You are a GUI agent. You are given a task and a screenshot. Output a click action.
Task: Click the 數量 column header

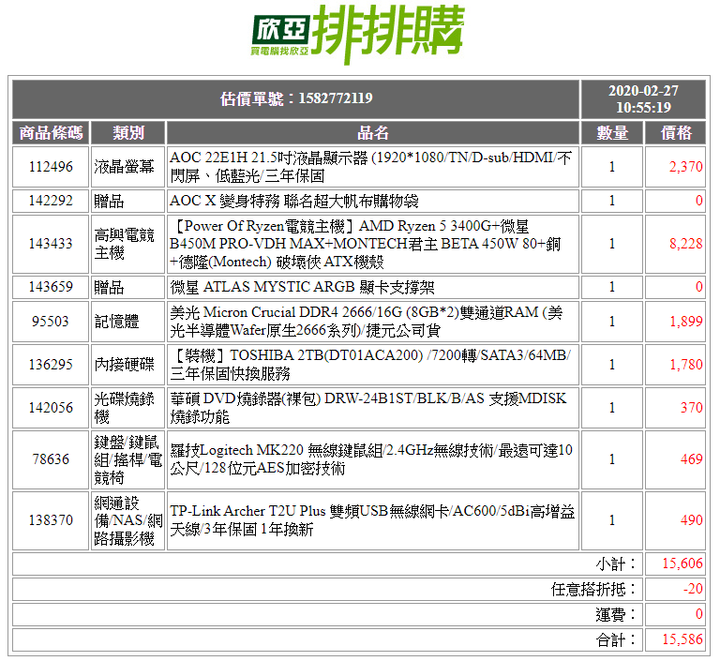(x=612, y=133)
